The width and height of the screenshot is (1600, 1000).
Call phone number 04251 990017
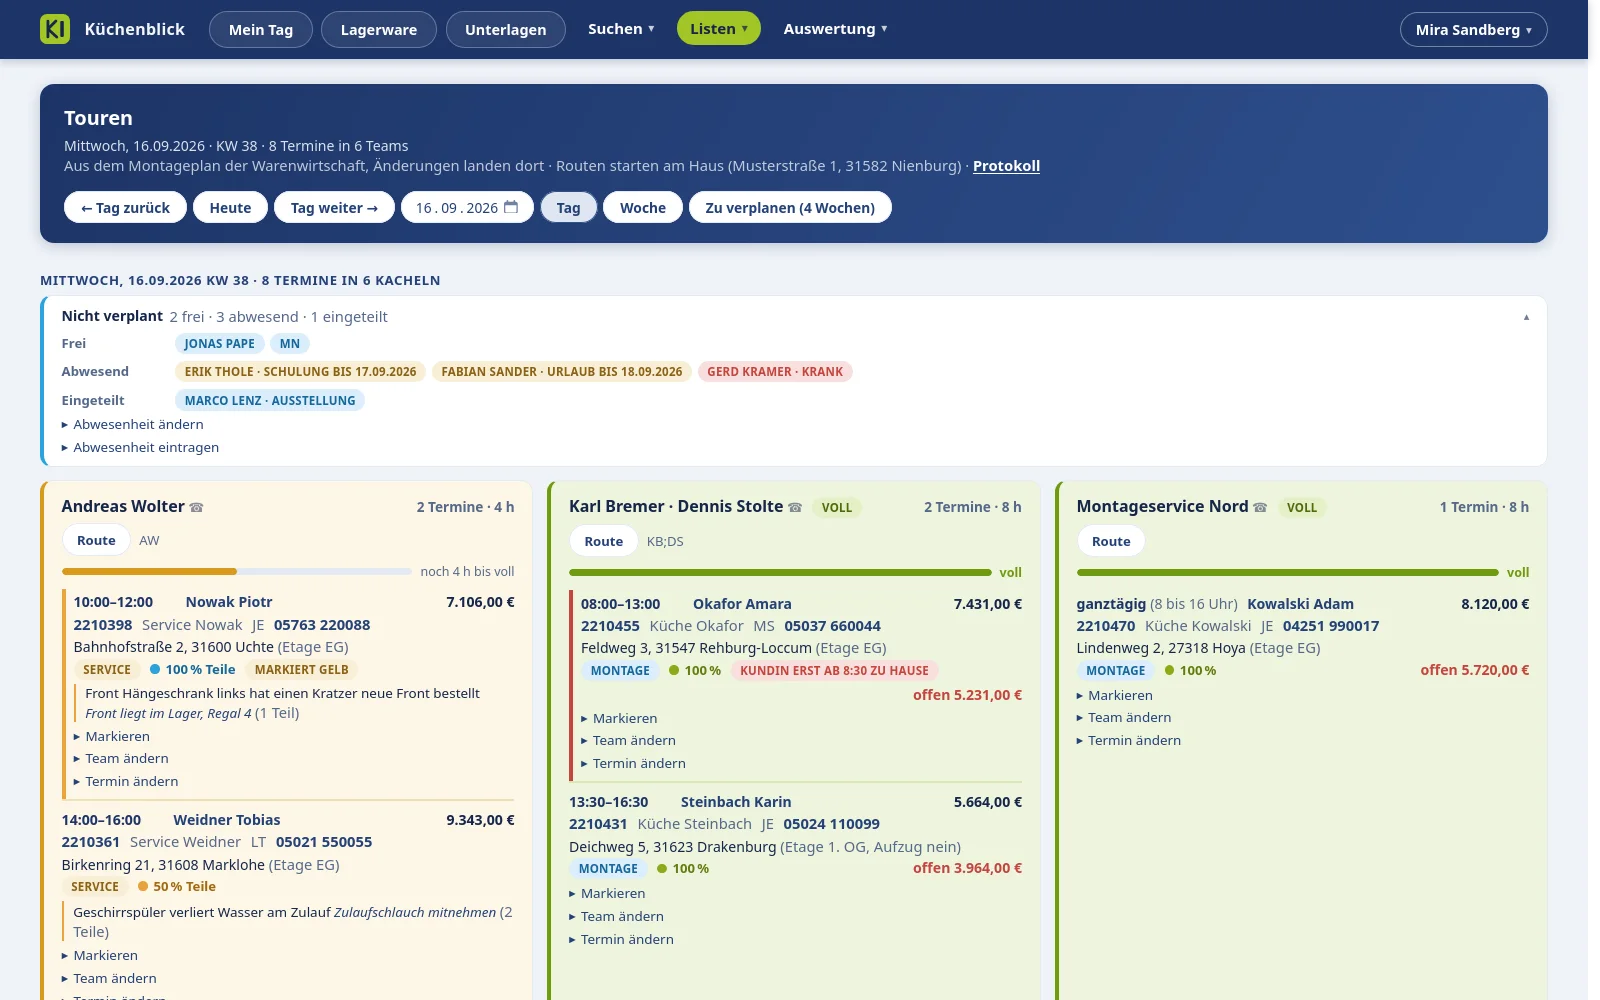click(x=1331, y=626)
